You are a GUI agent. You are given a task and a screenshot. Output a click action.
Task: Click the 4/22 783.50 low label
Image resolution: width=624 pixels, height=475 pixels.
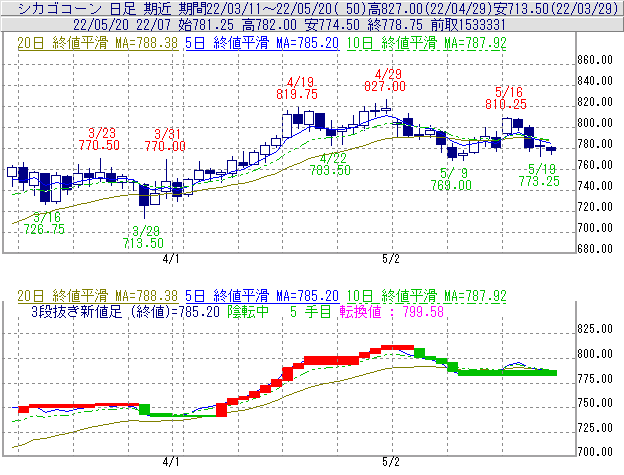click(330, 164)
